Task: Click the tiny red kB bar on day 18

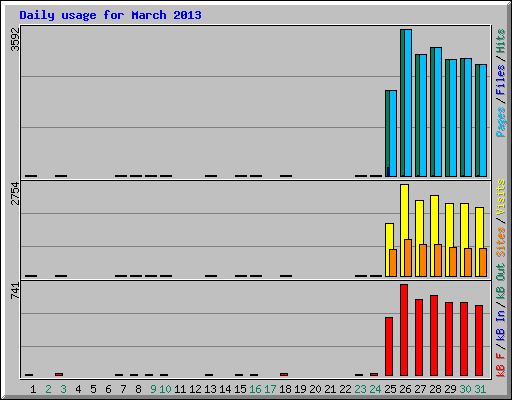Action: coord(284,374)
